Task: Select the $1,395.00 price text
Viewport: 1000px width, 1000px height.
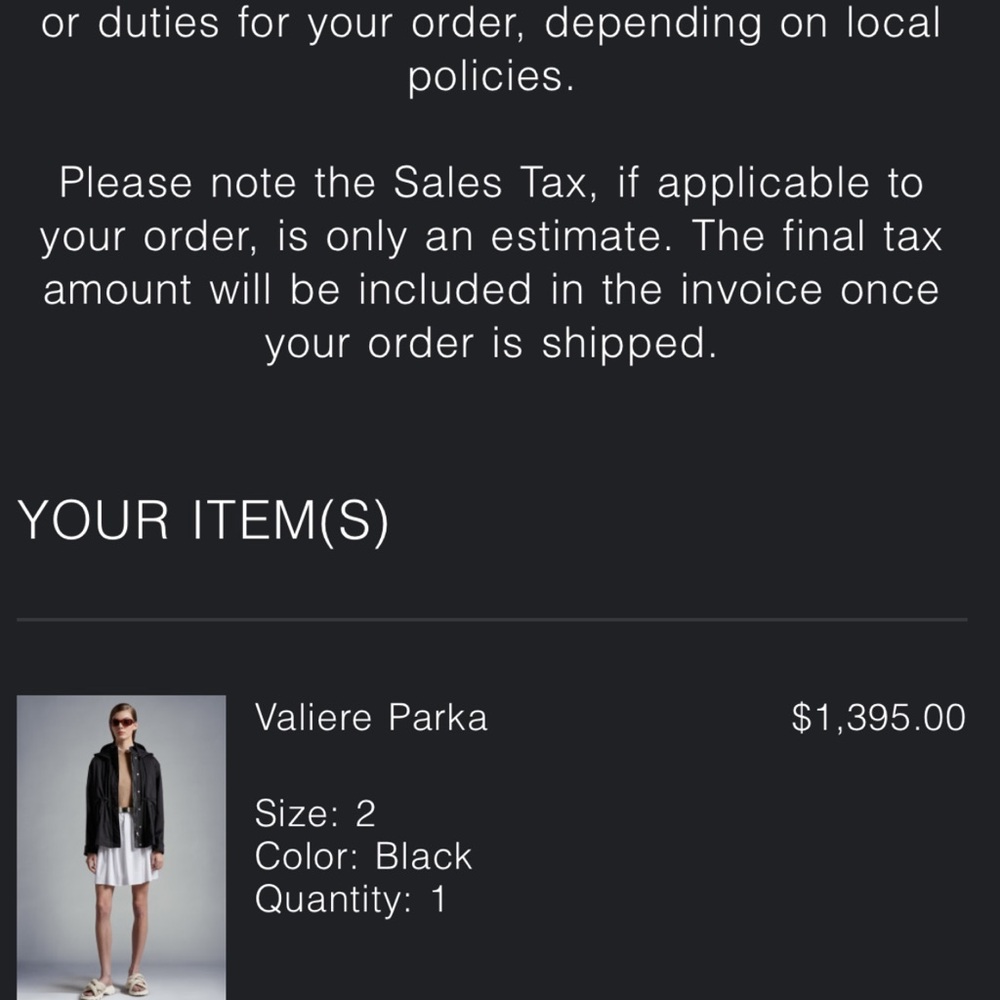Action: pyautogui.click(x=878, y=717)
